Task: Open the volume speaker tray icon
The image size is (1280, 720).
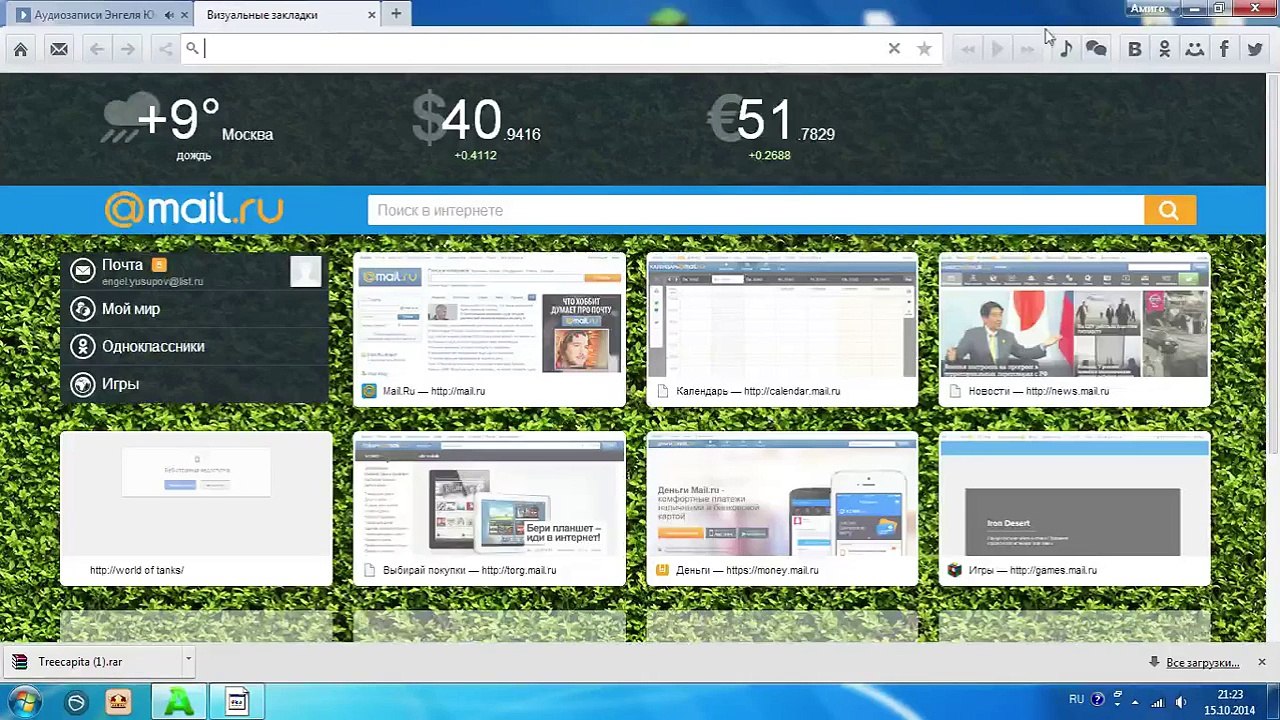Action: pos(1181,701)
